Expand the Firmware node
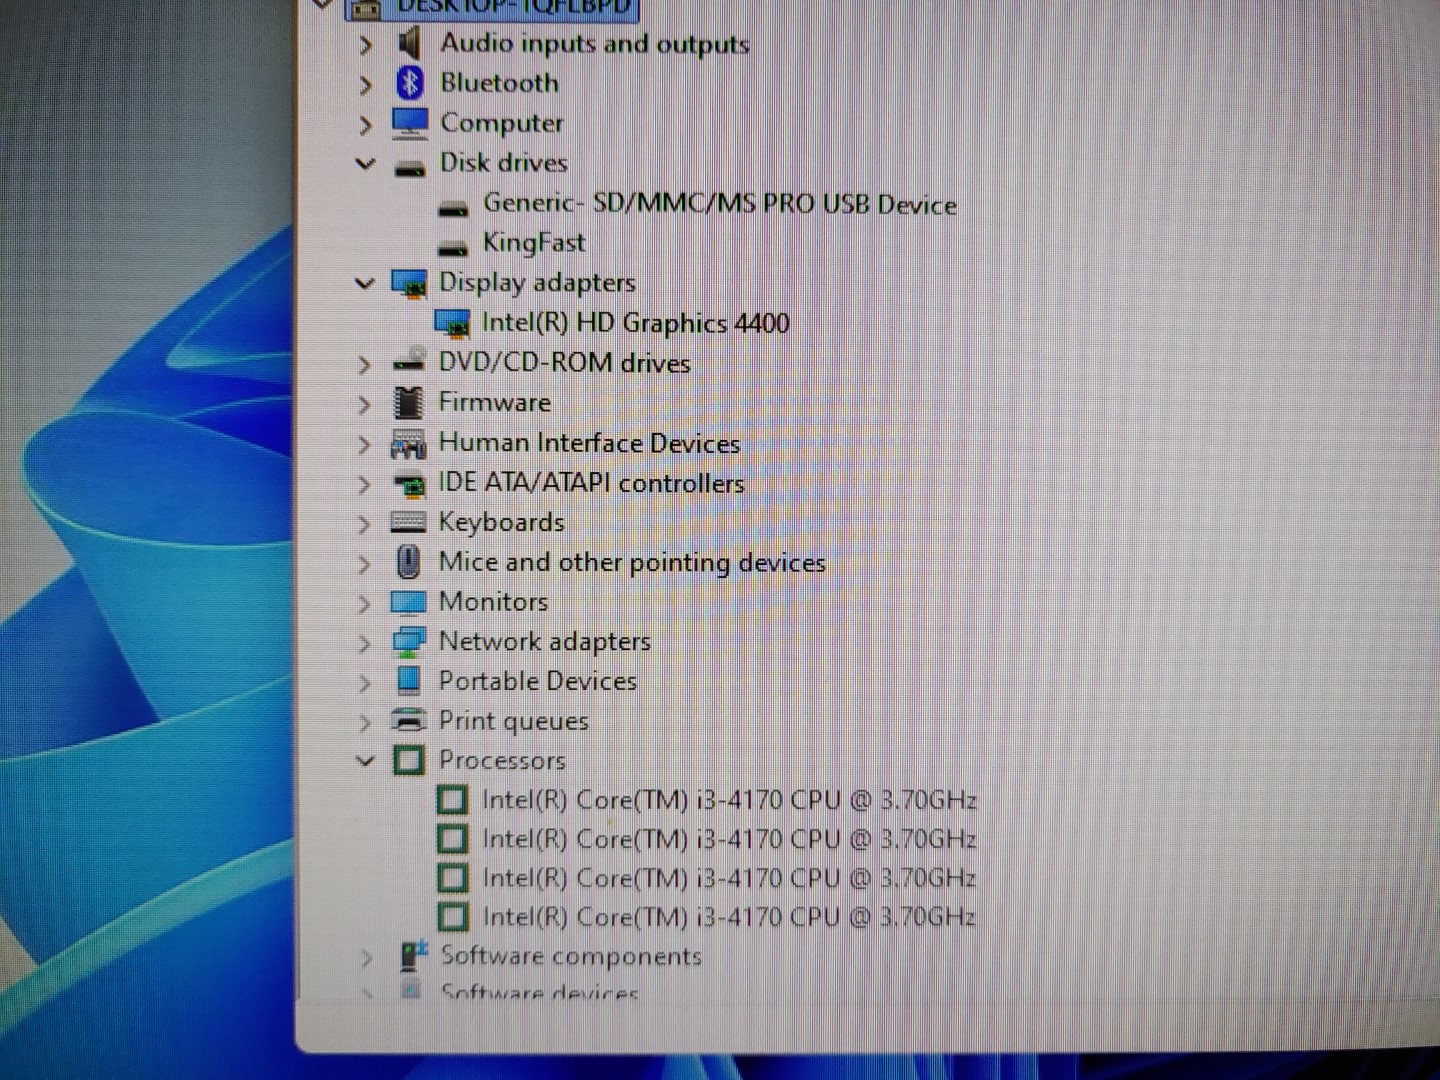Screen dimensions: 1440x1080 click(365, 404)
